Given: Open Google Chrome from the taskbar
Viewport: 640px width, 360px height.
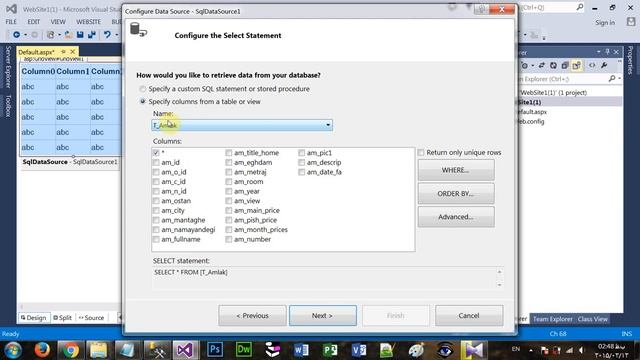Looking at the screenshot, I should point(71,350).
